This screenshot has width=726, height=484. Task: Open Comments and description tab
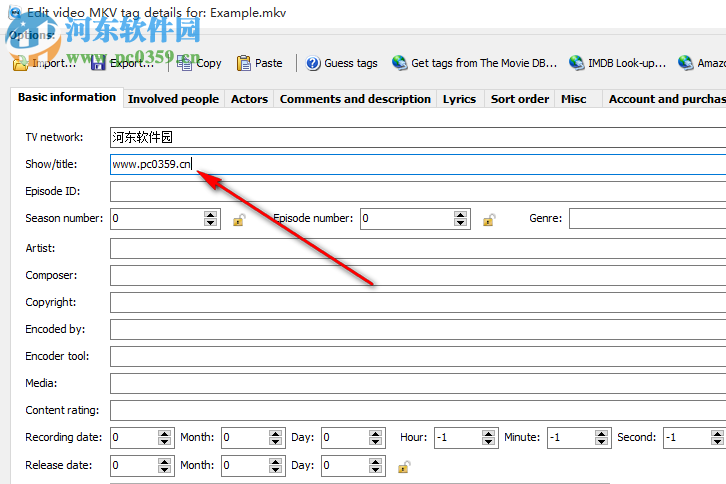tap(355, 99)
